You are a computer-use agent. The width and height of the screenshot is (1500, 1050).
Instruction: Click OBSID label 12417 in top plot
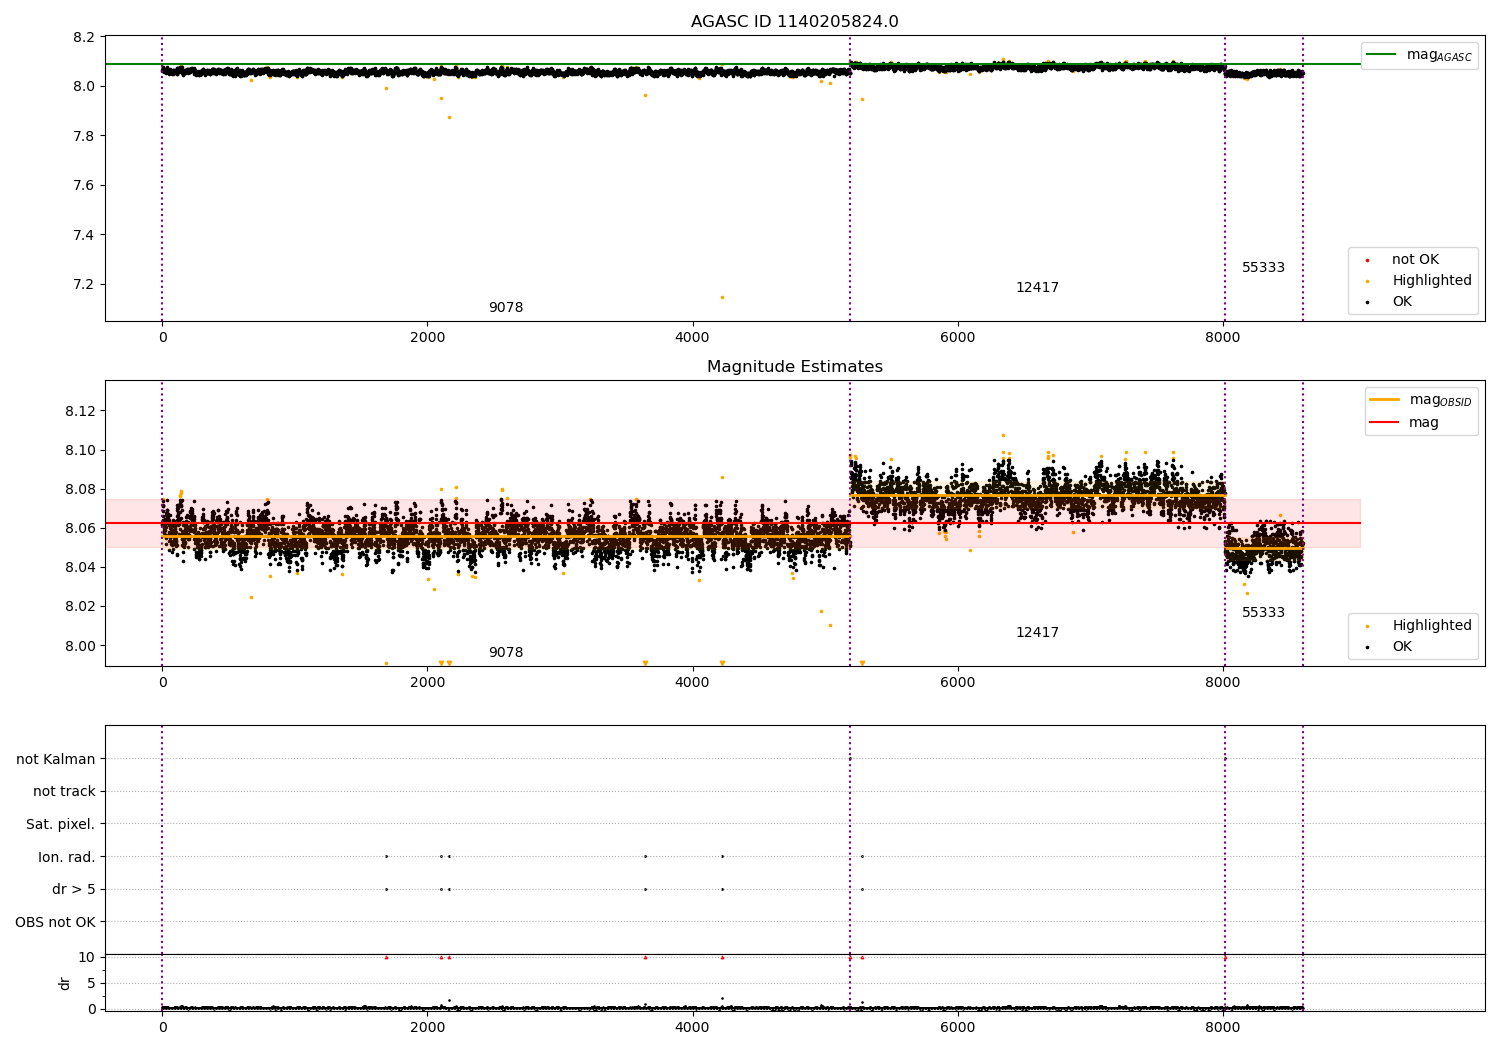pos(1037,288)
